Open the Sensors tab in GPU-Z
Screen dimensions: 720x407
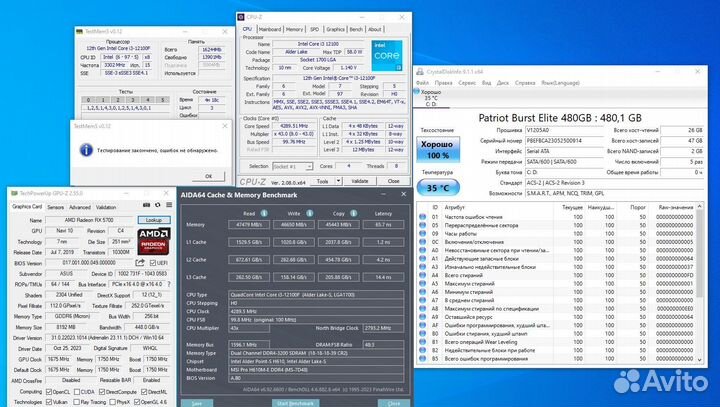tap(56, 207)
